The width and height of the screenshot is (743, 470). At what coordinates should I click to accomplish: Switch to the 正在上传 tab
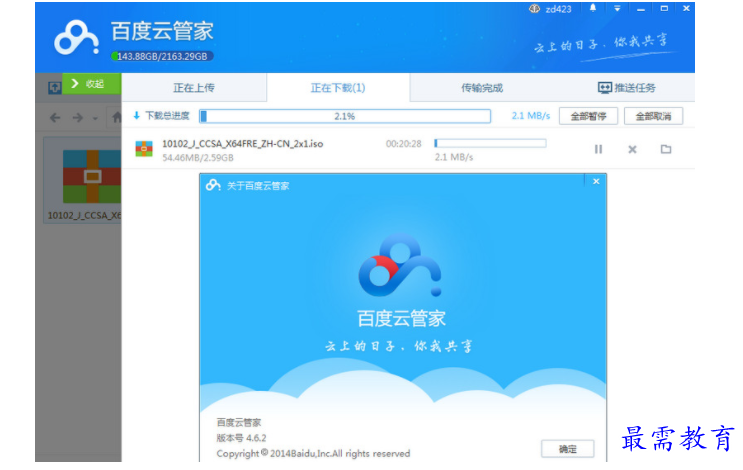(194, 88)
